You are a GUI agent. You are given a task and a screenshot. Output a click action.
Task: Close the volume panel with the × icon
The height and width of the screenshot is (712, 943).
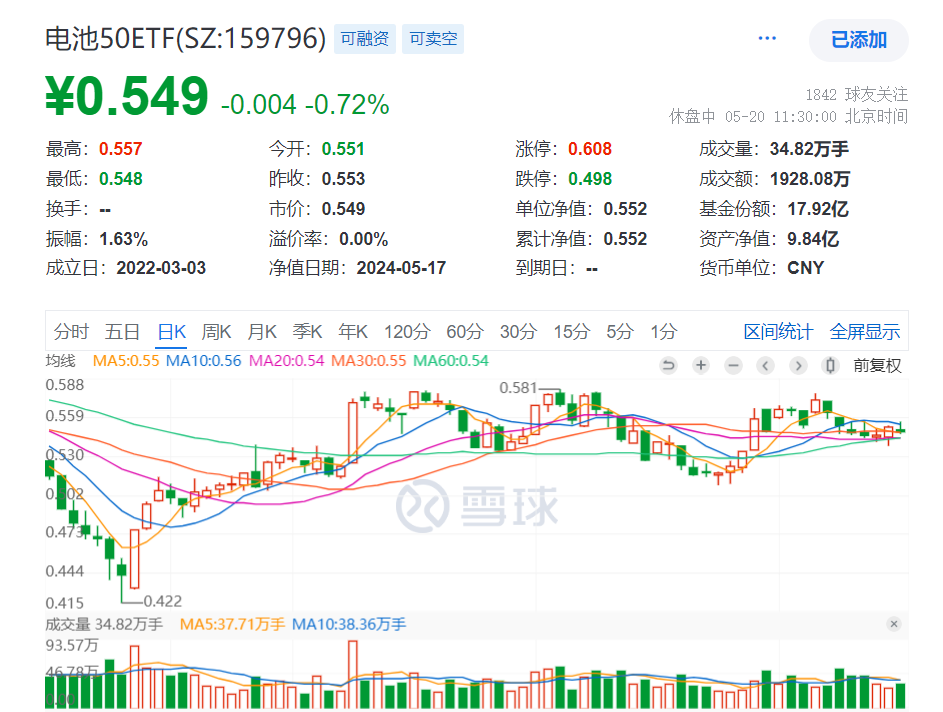tap(894, 623)
